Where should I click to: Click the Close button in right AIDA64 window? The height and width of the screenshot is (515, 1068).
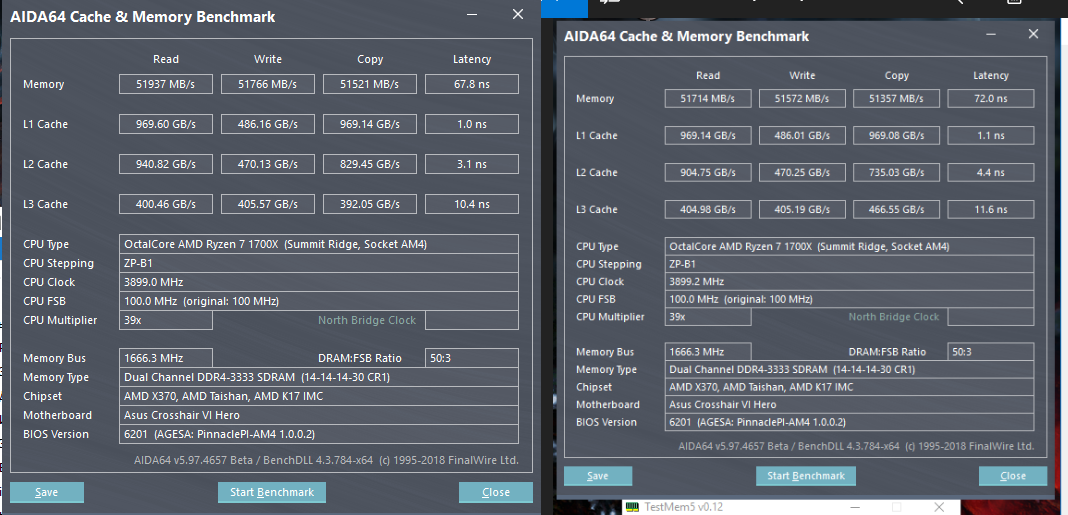pos(1013,475)
